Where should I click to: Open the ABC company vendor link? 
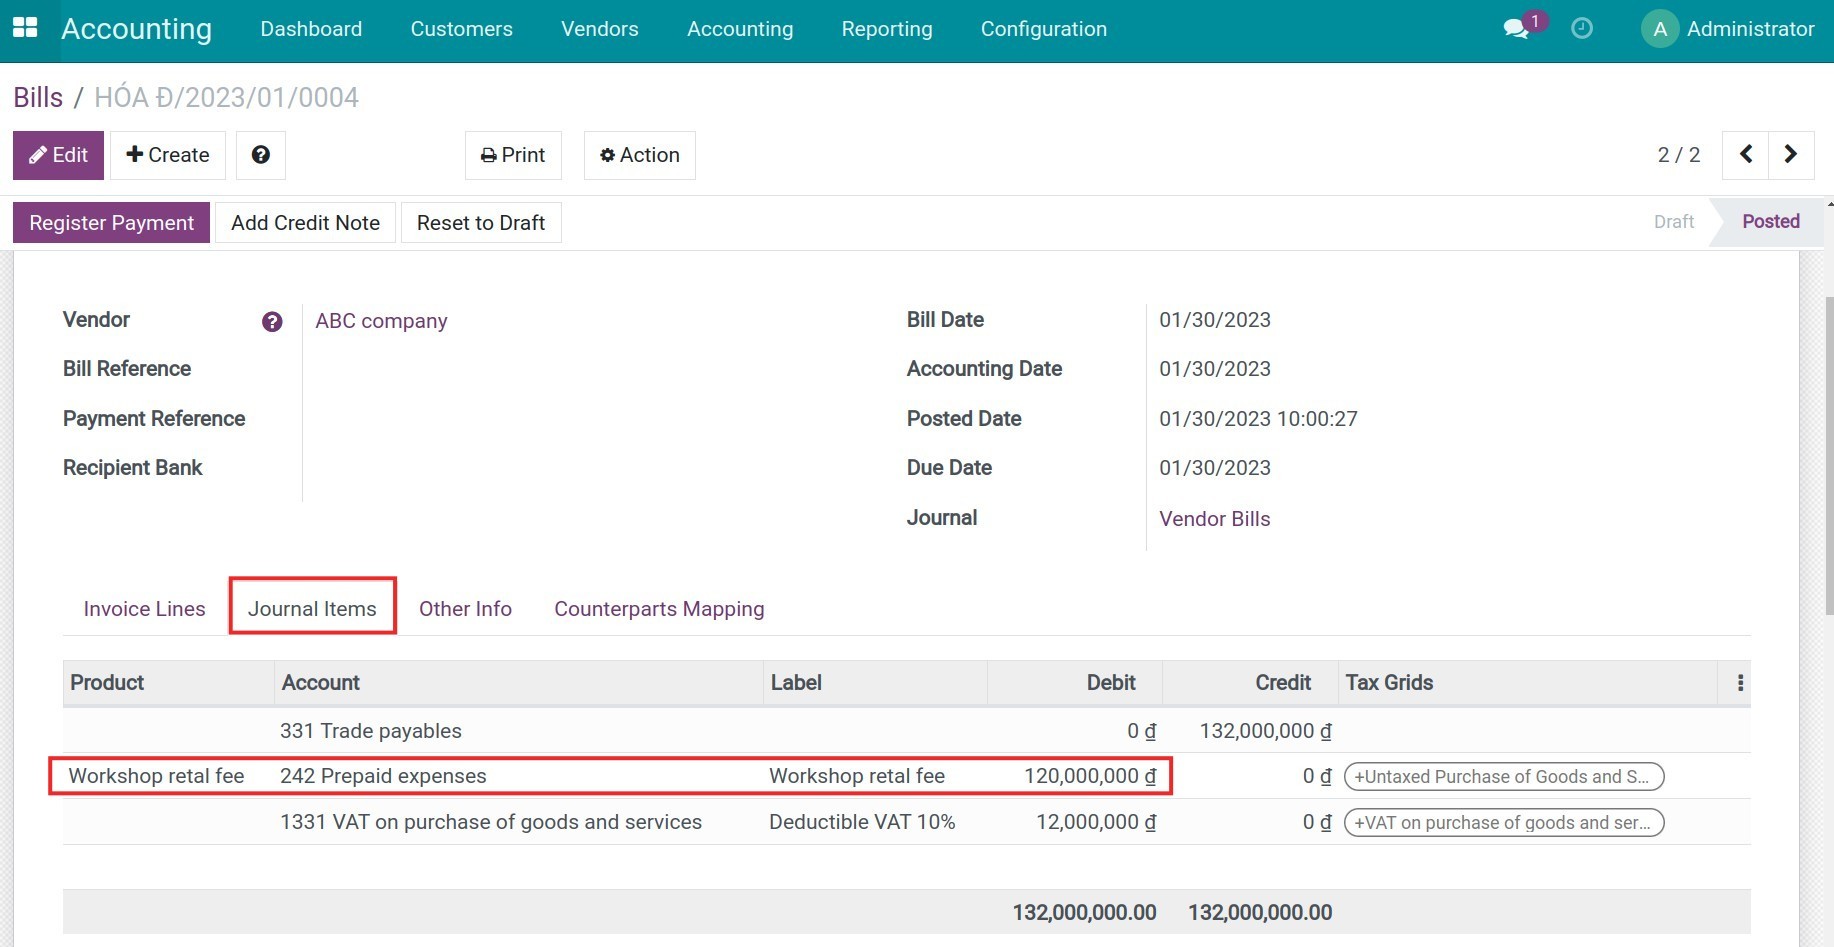point(381,321)
